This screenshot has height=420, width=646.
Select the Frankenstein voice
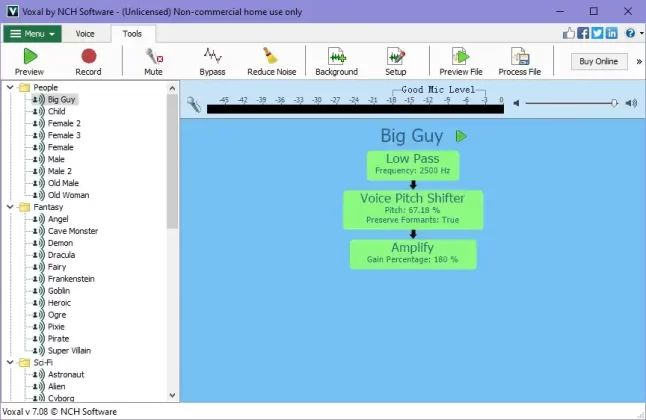[71, 279]
